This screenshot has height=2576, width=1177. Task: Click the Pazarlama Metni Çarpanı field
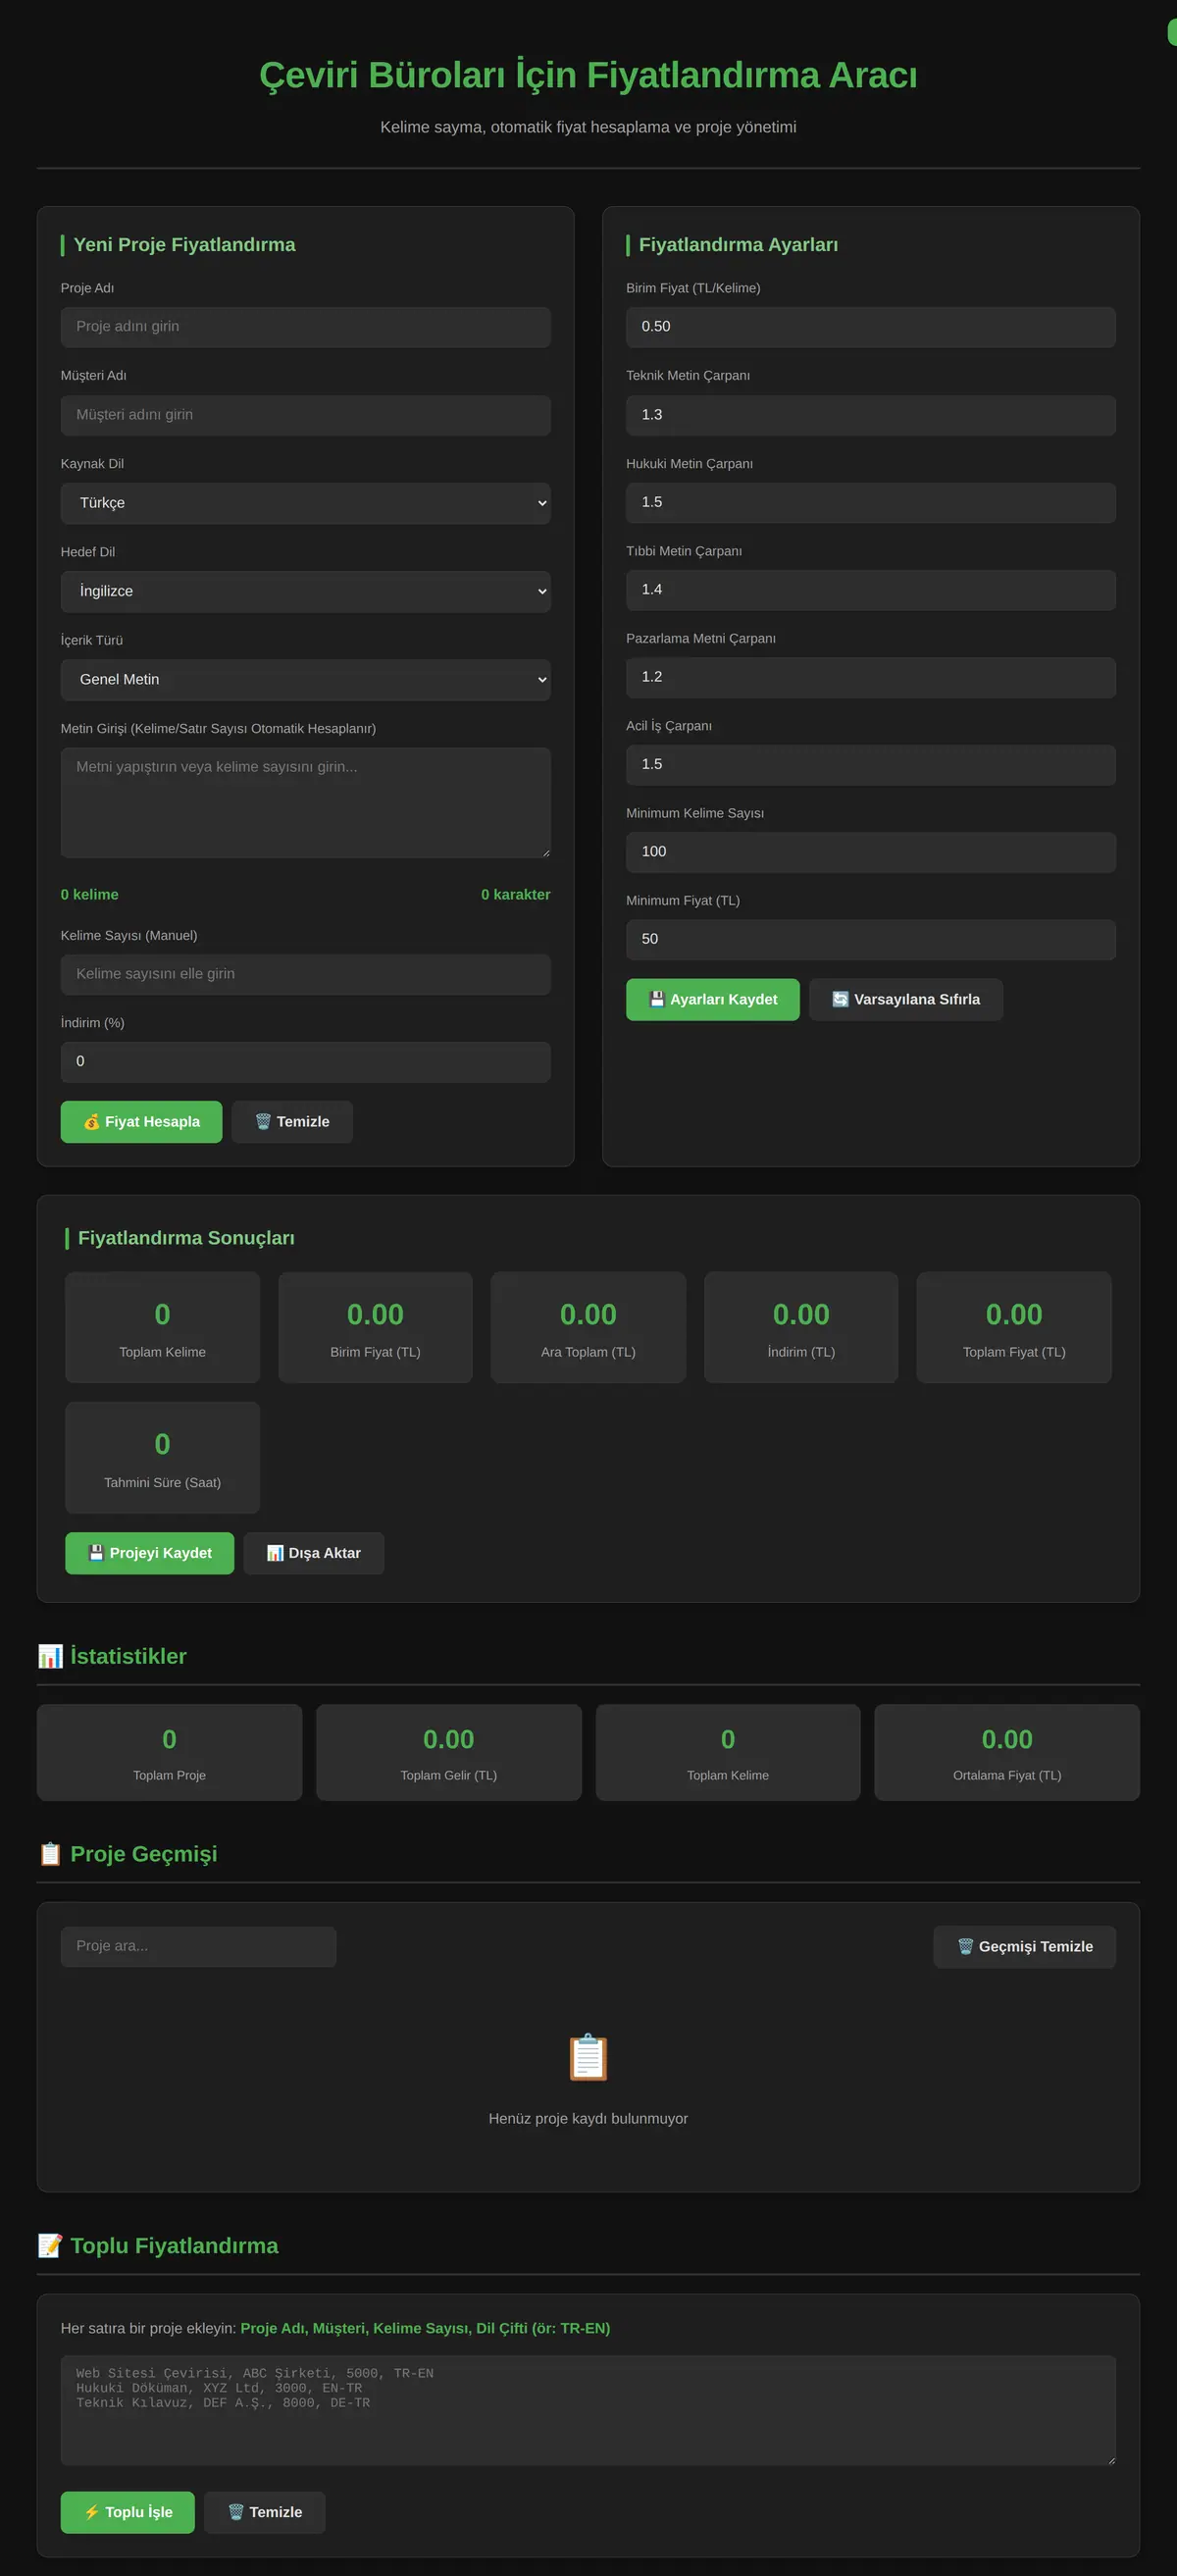click(871, 677)
